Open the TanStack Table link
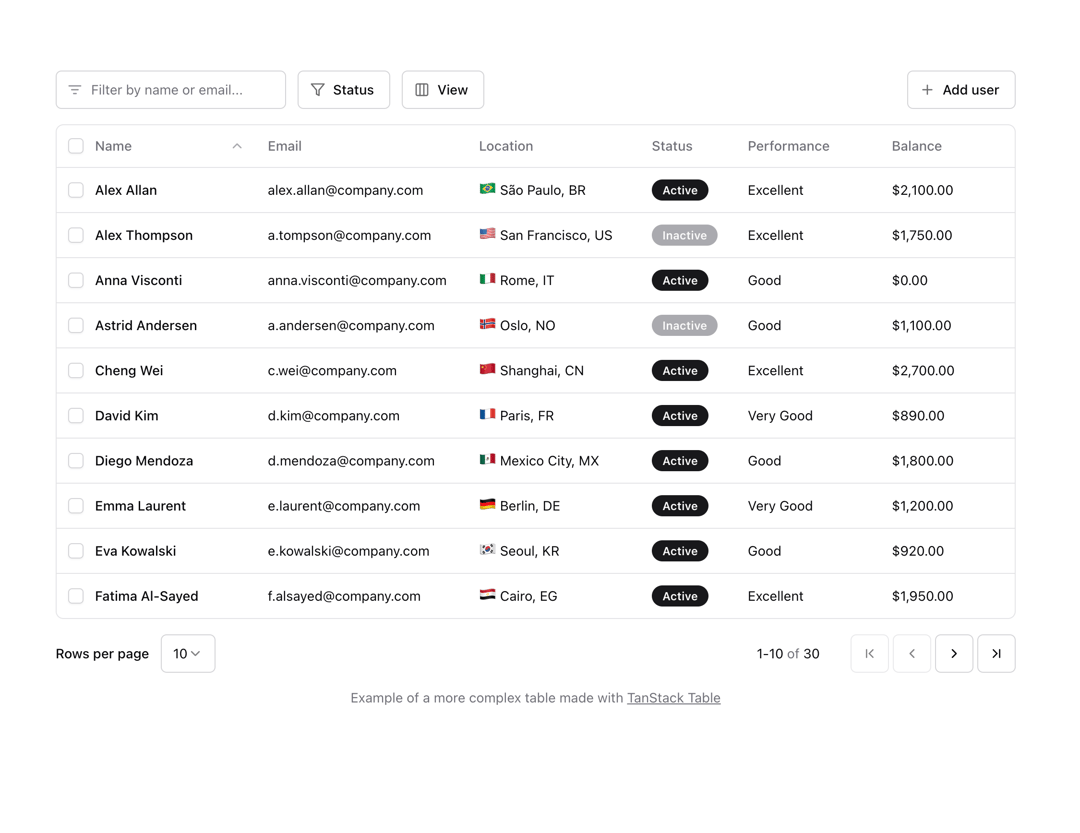The width and height of the screenshot is (1080, 833). [x=674, y=698]
